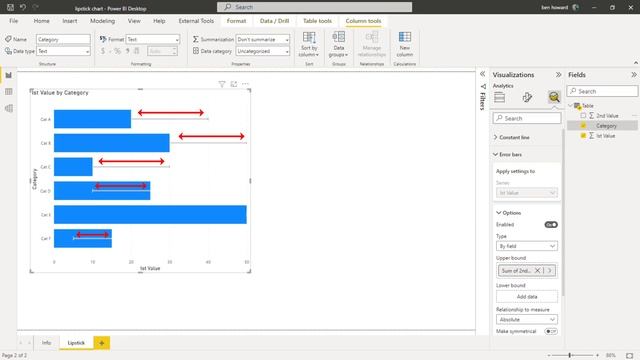Select the Cat E bar in chart
640x360 pixels.
(x=150, y=215)
